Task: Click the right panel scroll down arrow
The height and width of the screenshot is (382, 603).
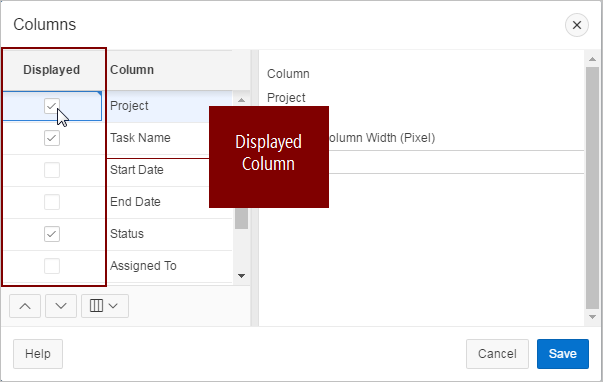Action: pos(592,317)
